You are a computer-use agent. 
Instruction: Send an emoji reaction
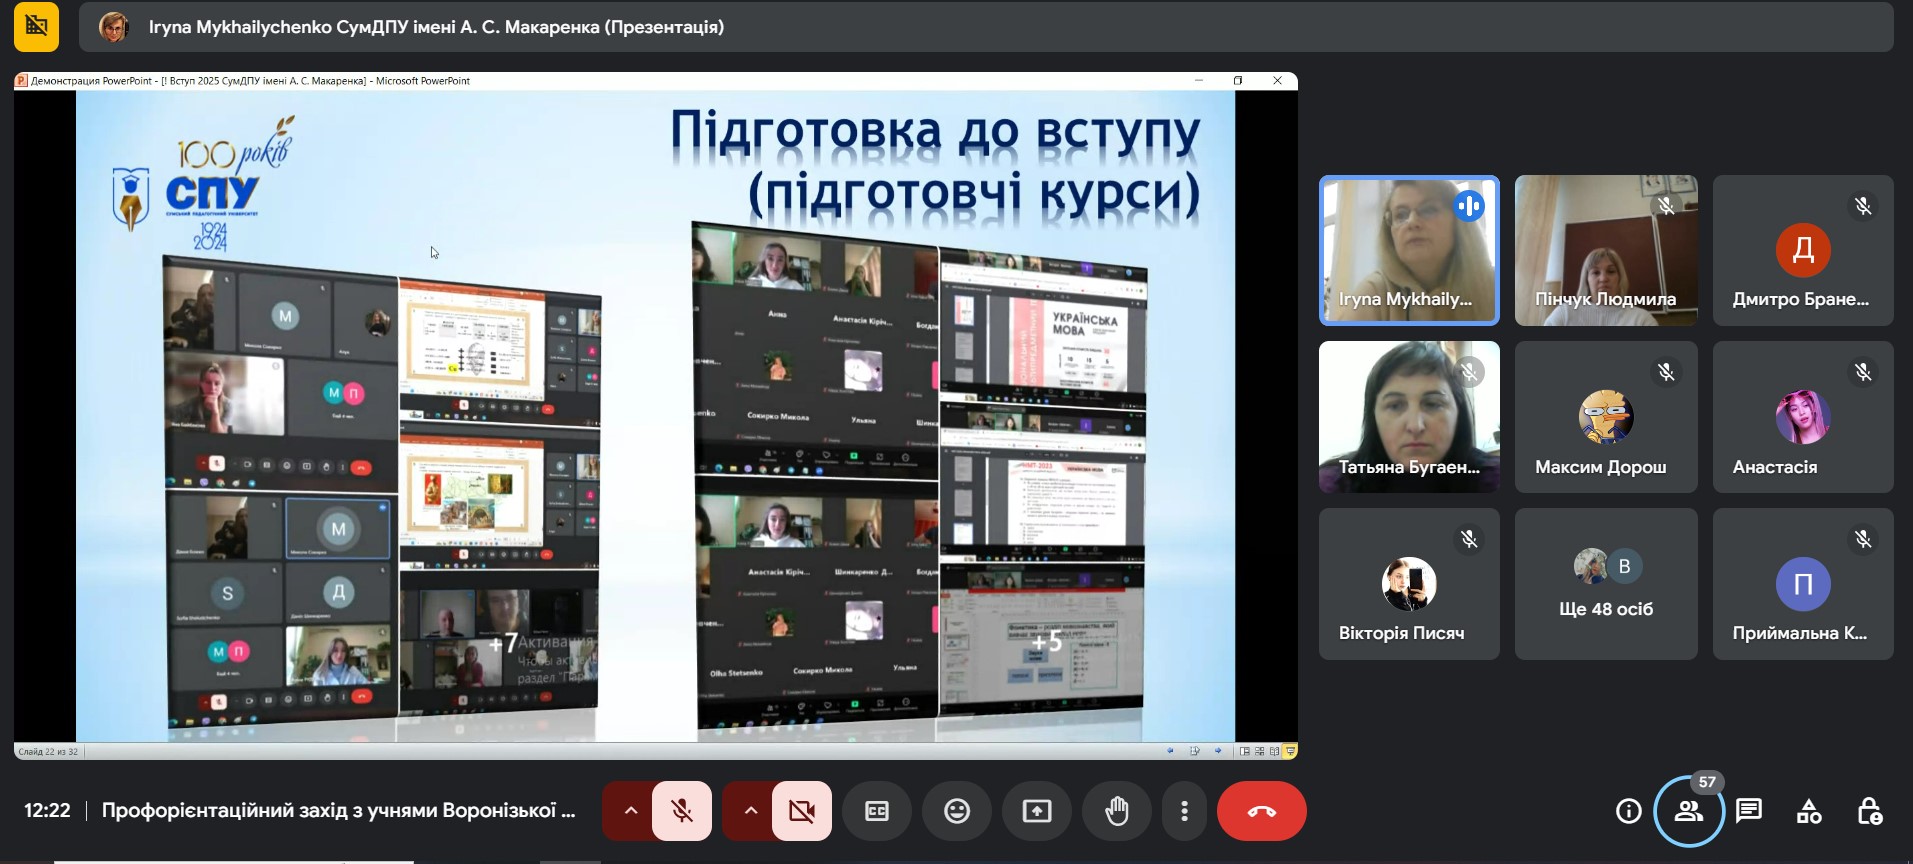point(957,811)
